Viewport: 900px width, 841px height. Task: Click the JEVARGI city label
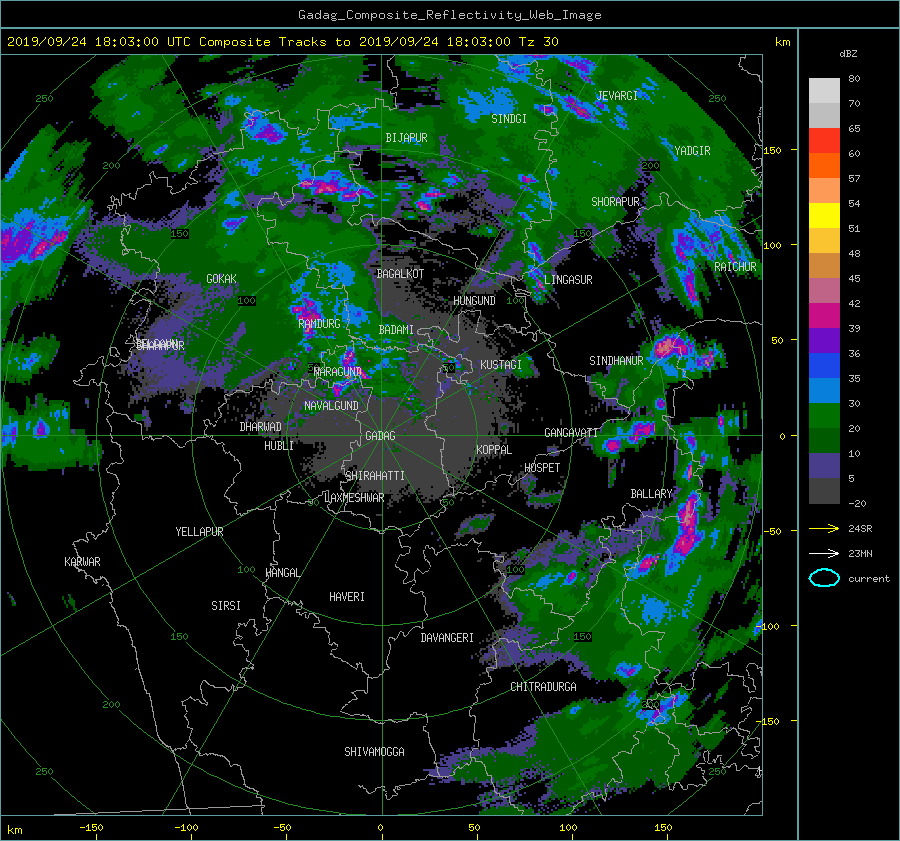click(x=617, y=96)
